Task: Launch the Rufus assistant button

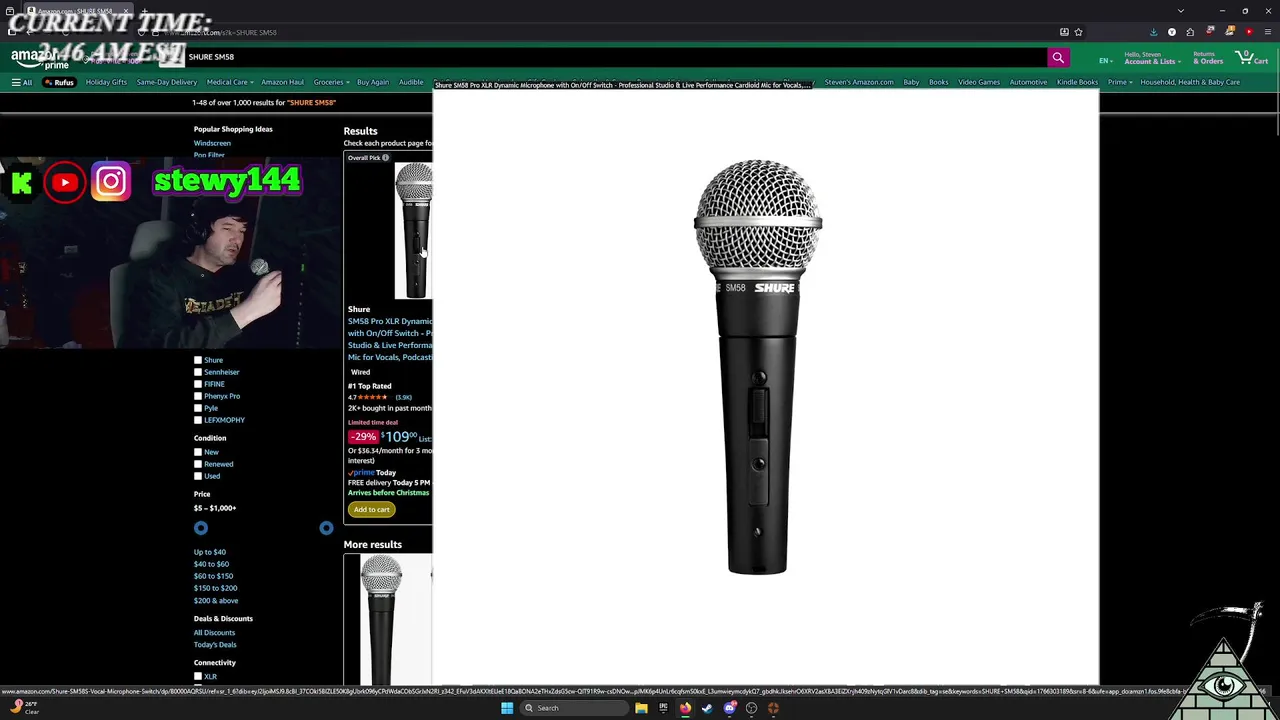Action: click(x=59, y=82)
